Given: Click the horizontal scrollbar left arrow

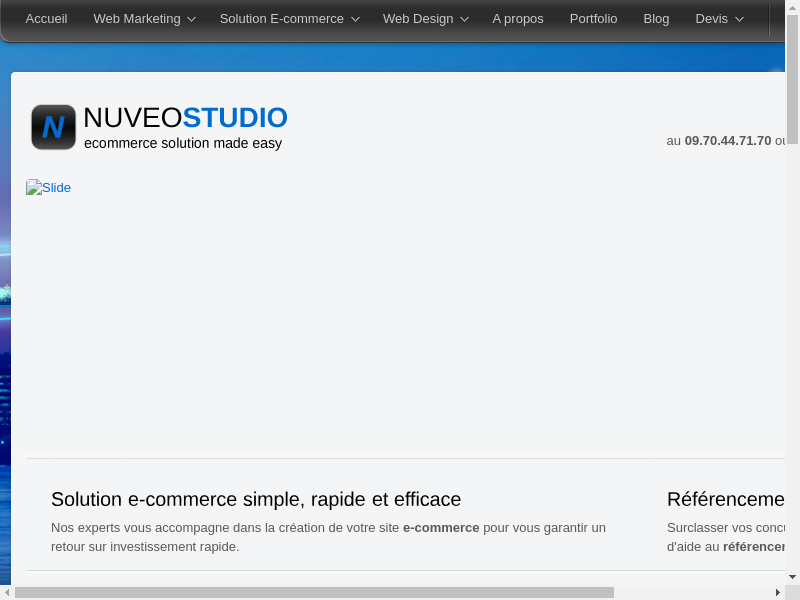Looking at the screenshot, I should click(x=6, y=593).
